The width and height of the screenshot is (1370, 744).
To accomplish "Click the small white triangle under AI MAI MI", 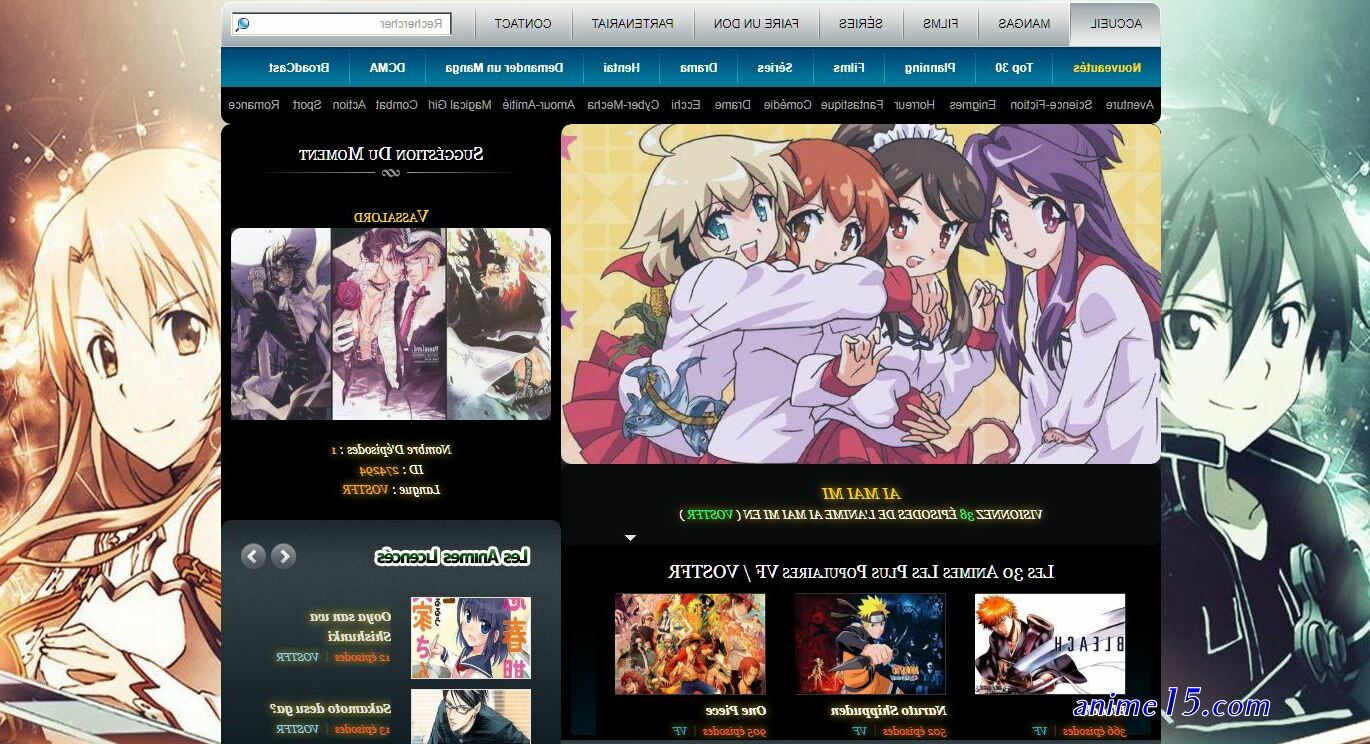I will [x=630, y=538].
